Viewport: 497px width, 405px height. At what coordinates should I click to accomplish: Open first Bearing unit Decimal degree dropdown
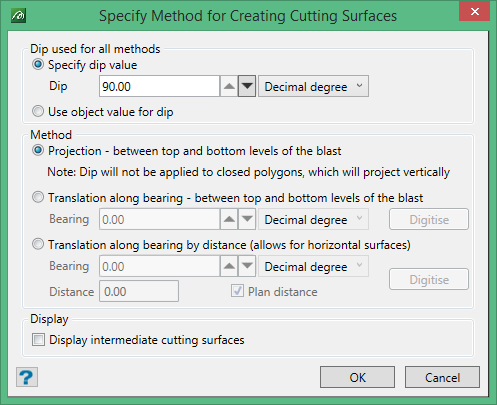click(313, 219)
